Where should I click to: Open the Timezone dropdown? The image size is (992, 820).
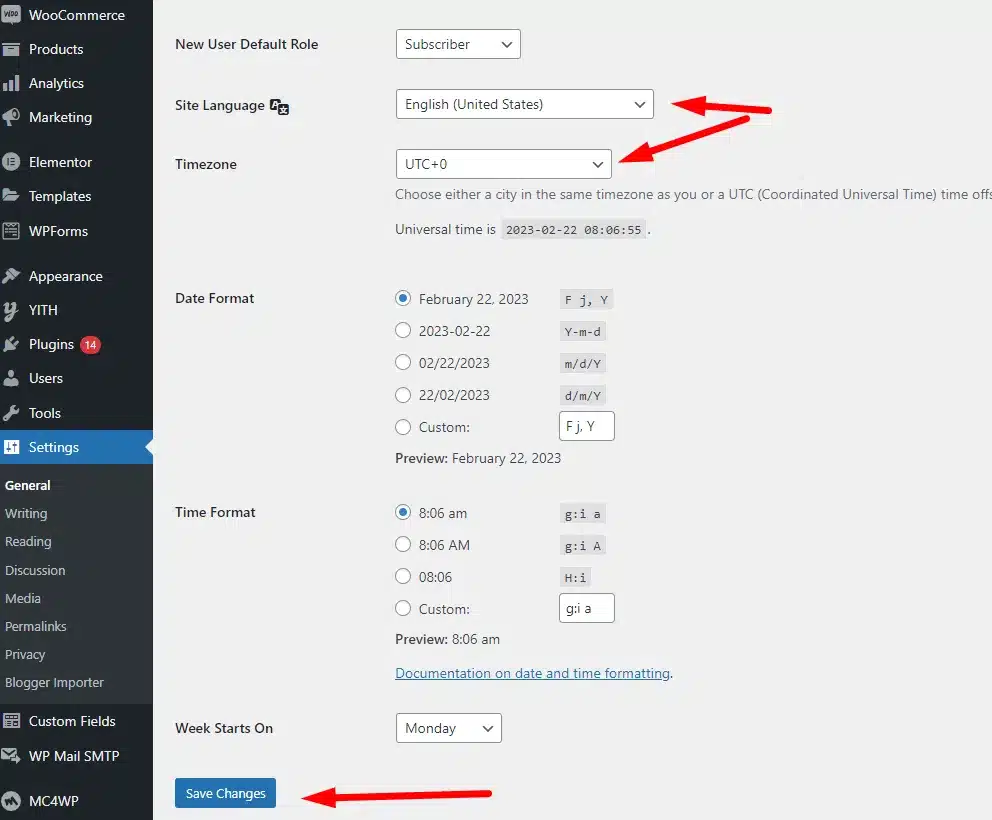tap(503, 164)
